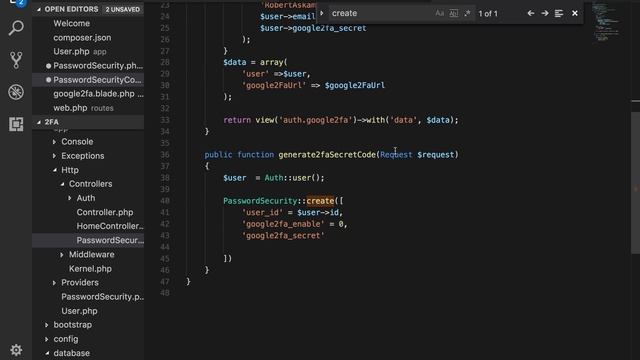640x360 pixels.
Task: Click the '2 UNSAVED' label
Action: click(122, 9)
